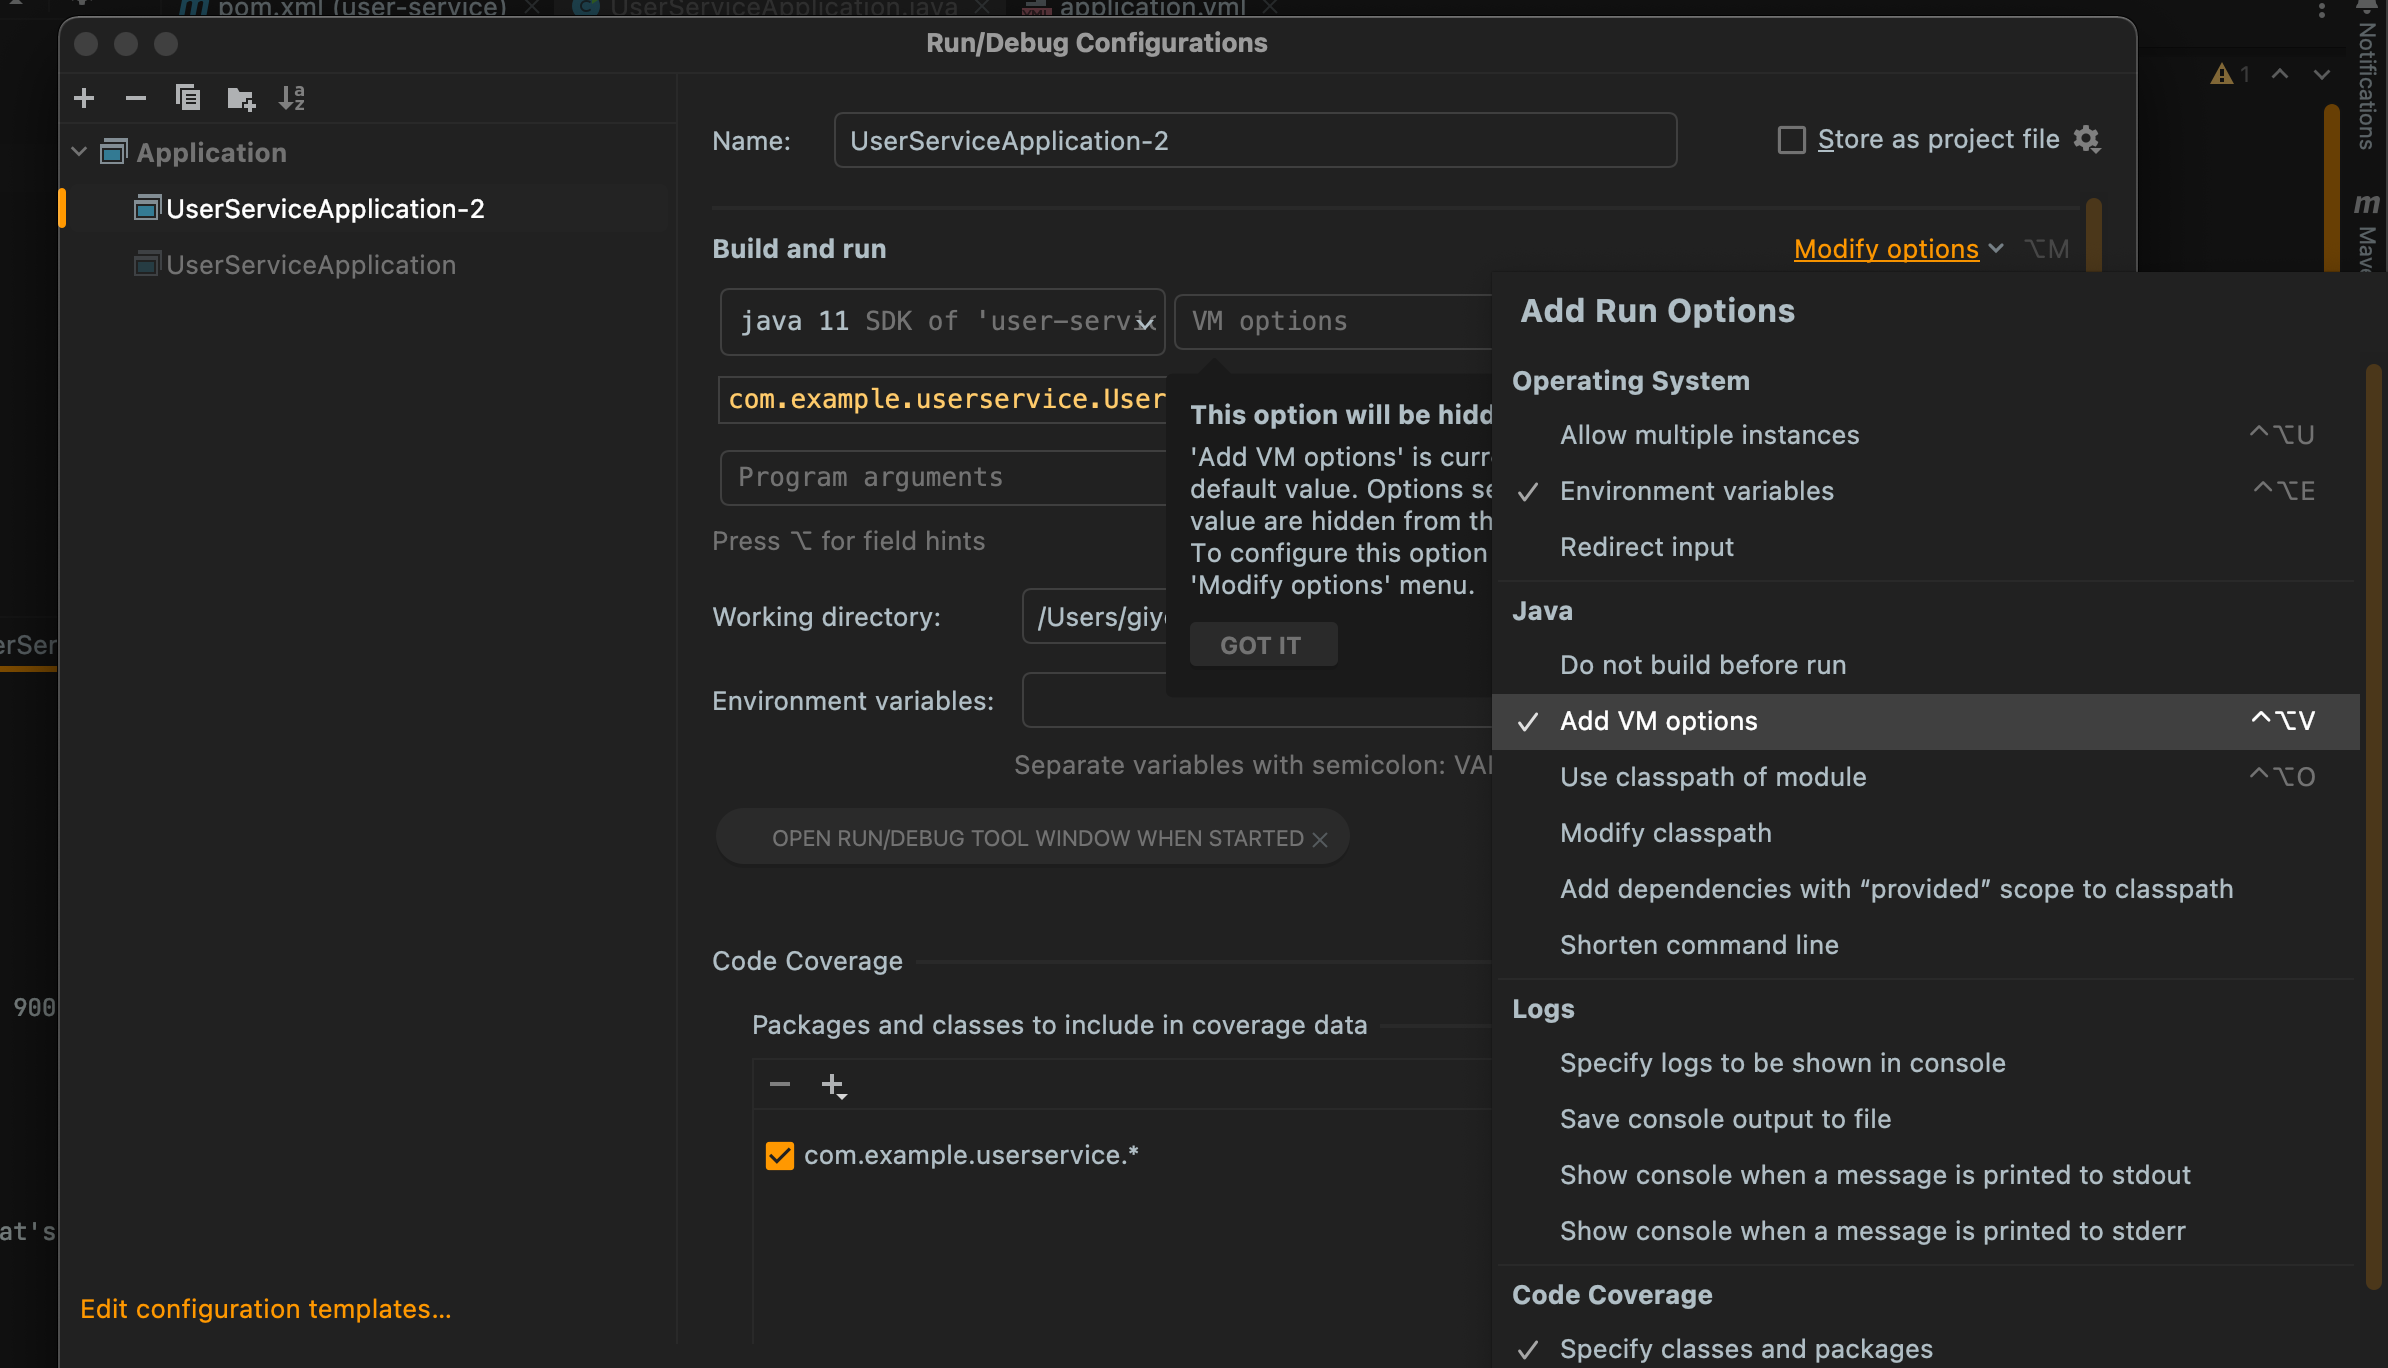The height and width of the screenshot is (1368, 2388).
Task: Remove the Open Run/Debug Tool Window chip
Action: tap(1320, 839)
